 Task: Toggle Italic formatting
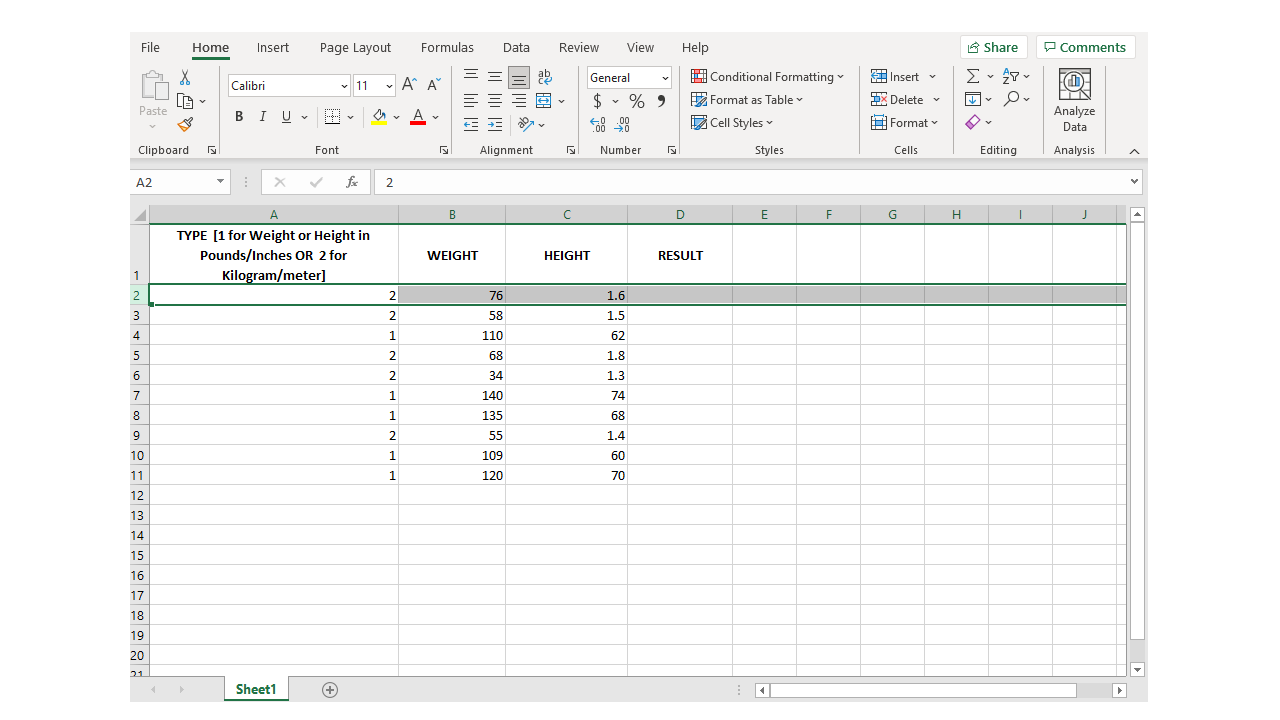pos(263,117)
